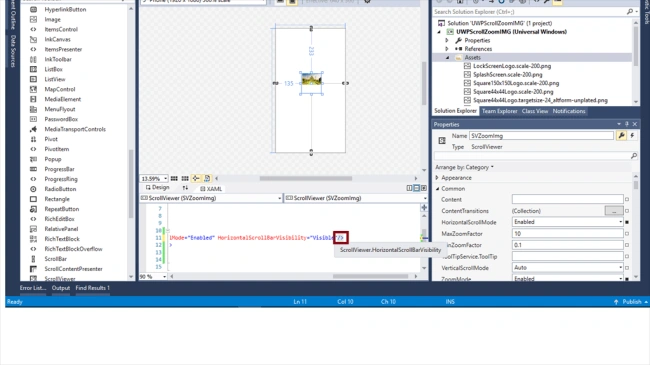Toggle the highlighted project code icon beside snaplines
650x365 pixels.
(207, 178)
